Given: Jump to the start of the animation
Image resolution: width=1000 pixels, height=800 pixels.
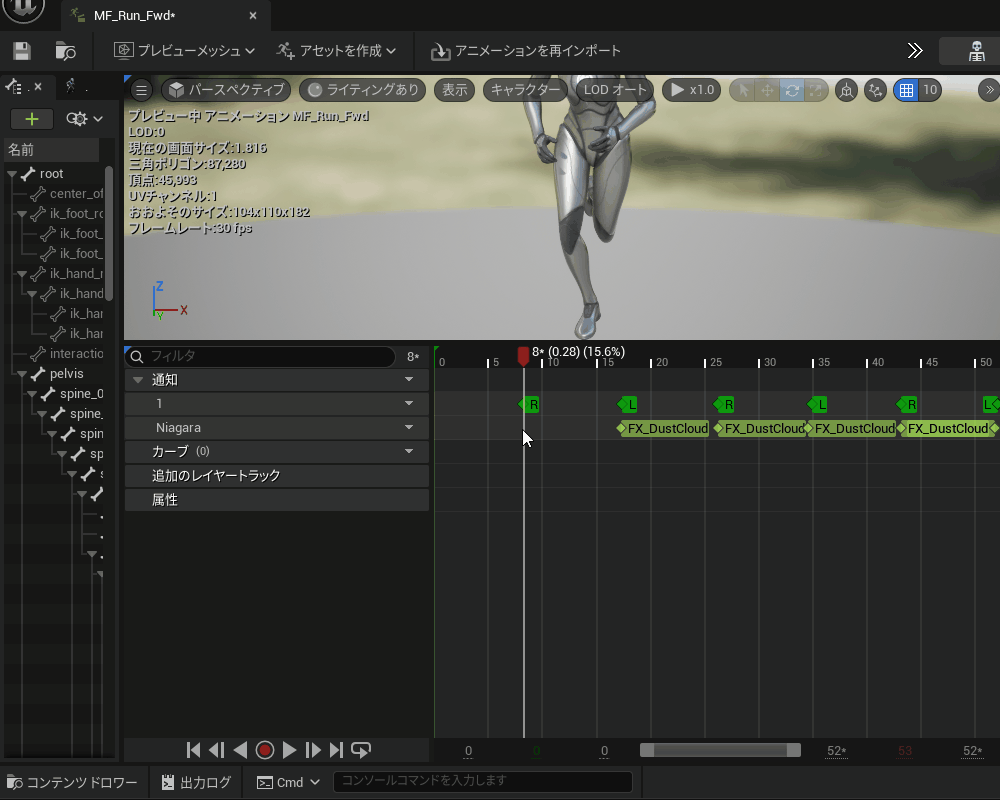Looking at the screenshot, I should [194, 750].
